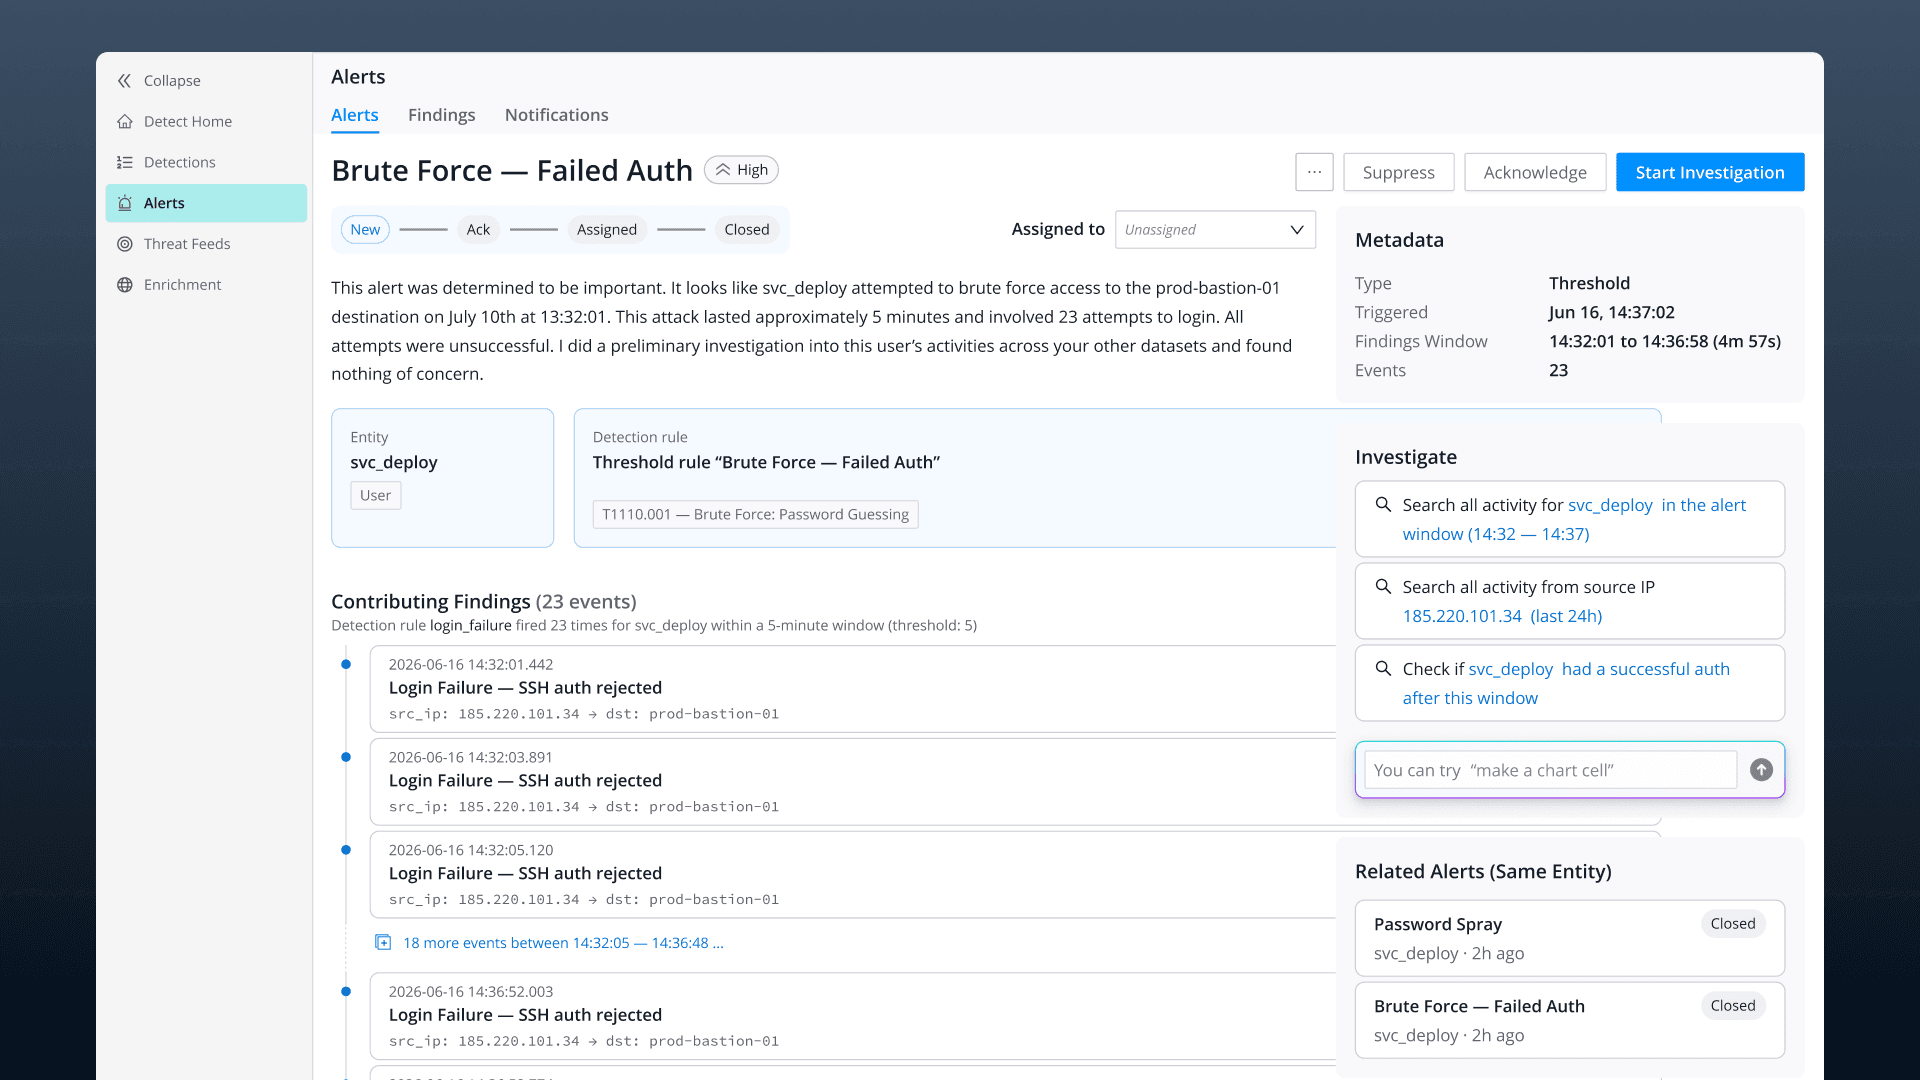Click the High severity badge

(x=741, y=170)
